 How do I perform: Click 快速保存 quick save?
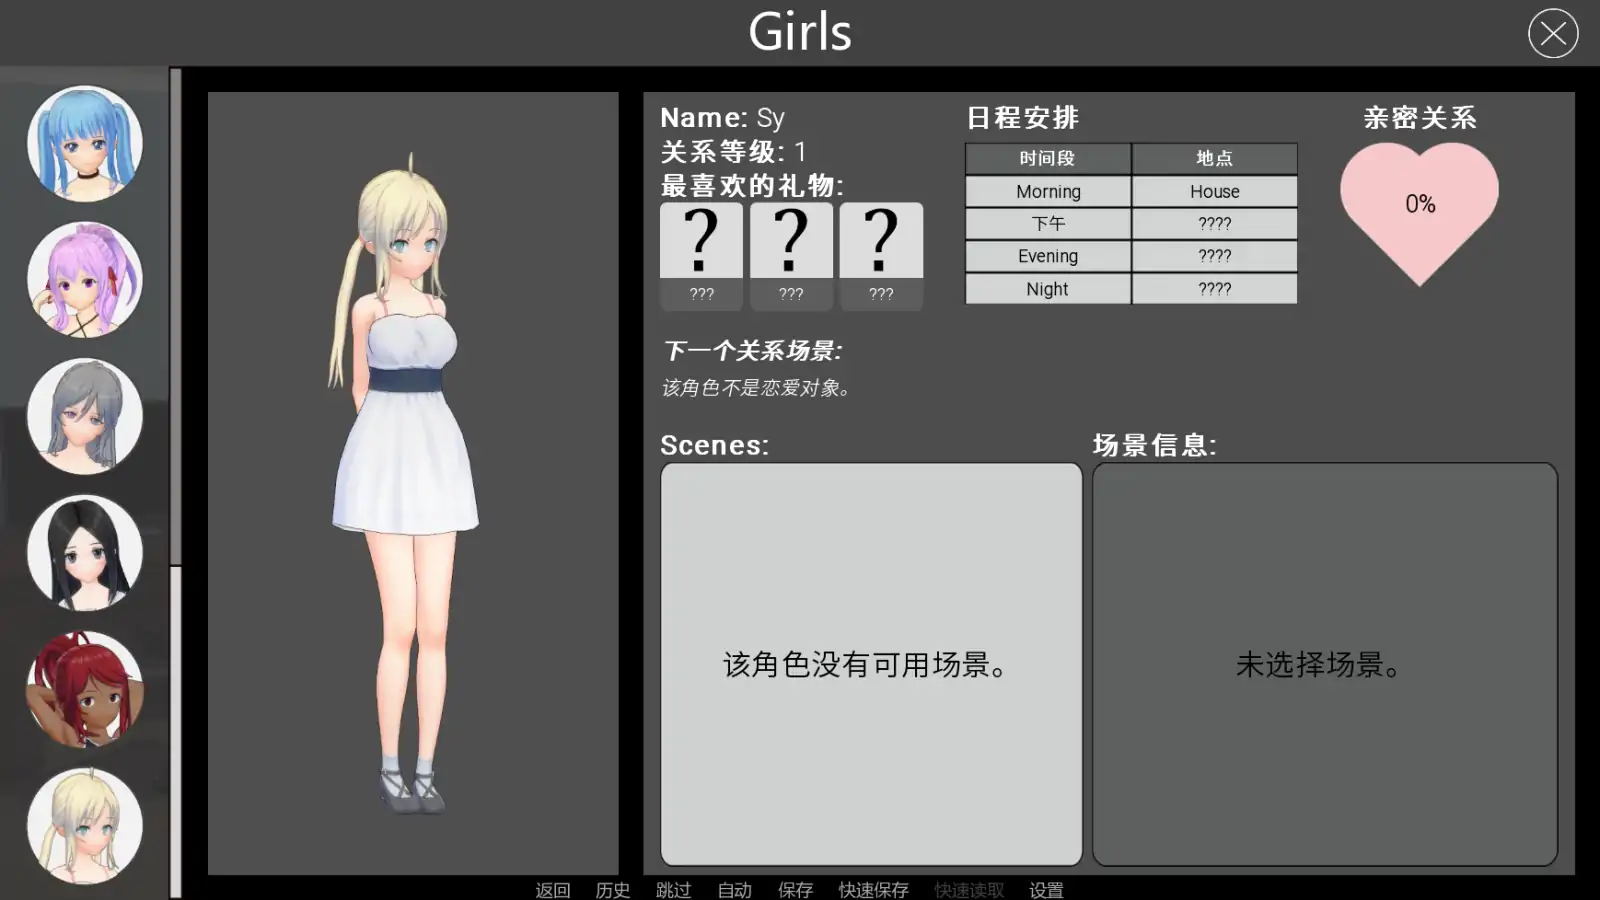point(873,889)
